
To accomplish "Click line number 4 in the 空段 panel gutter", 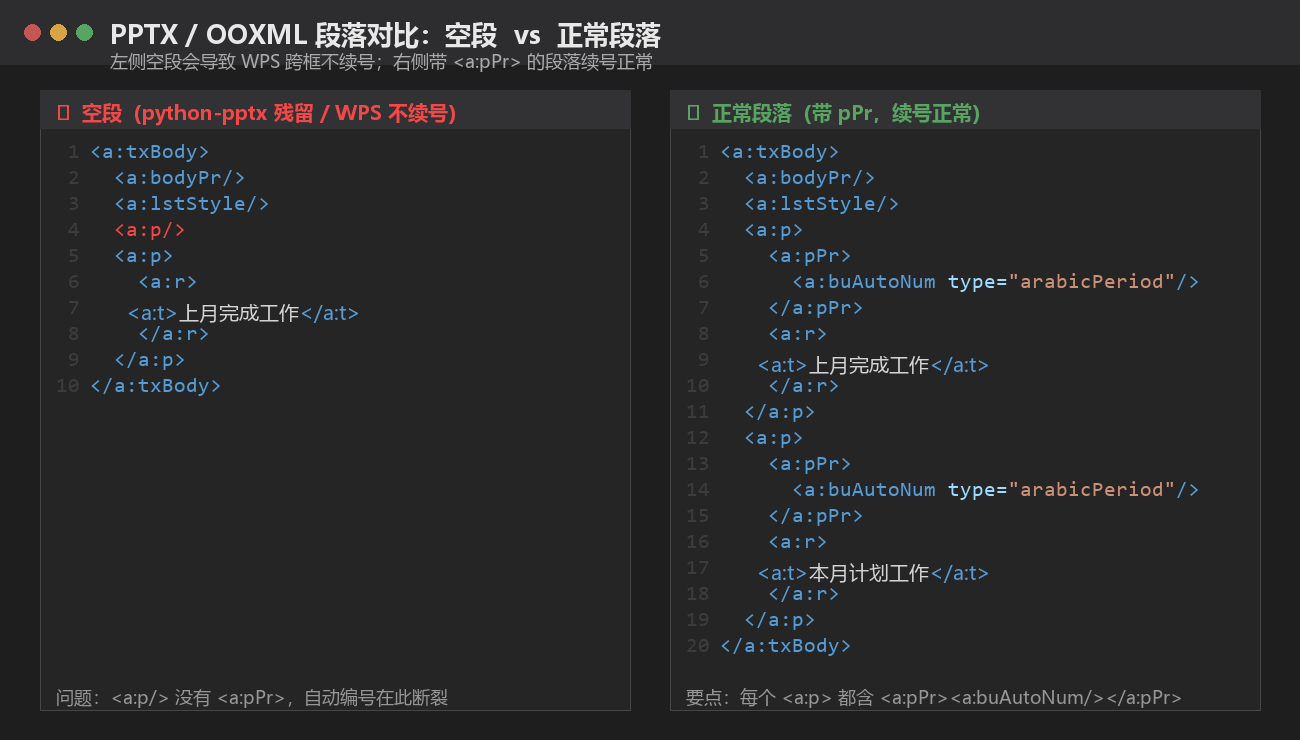I will pos(74,230).
